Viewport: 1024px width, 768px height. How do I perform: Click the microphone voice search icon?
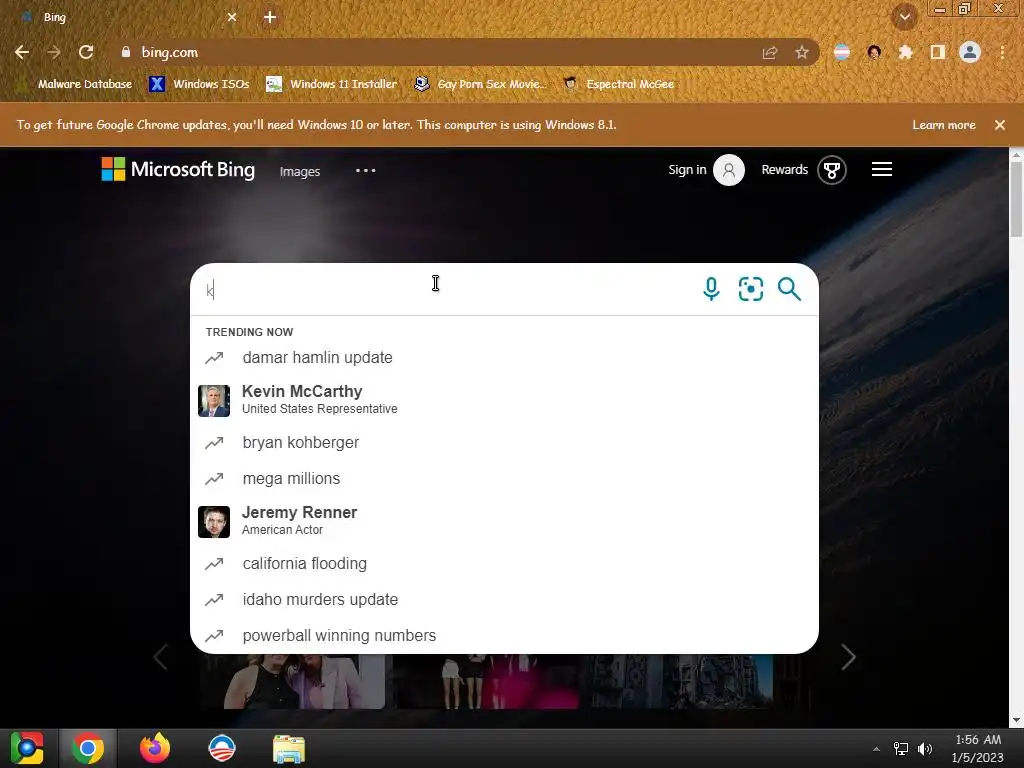coord(711,289)
